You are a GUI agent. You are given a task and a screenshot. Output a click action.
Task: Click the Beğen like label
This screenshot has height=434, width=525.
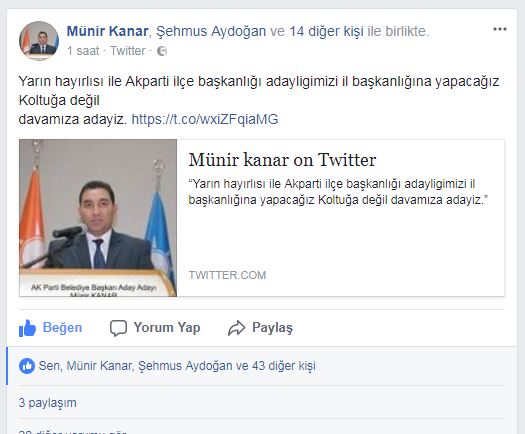pyautogui.click(x=62, y=328)
